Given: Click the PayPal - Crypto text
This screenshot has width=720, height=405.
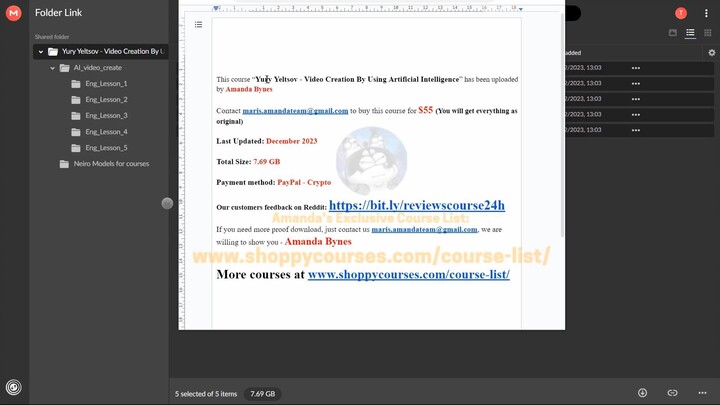Looking at the screenshot, I should pos(304,182).
